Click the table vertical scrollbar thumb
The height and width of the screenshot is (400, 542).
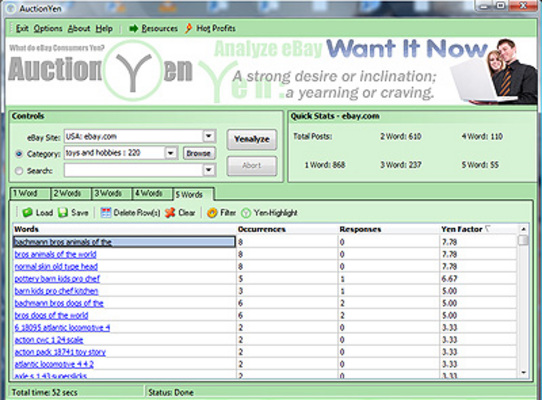[x=523, y=240]
